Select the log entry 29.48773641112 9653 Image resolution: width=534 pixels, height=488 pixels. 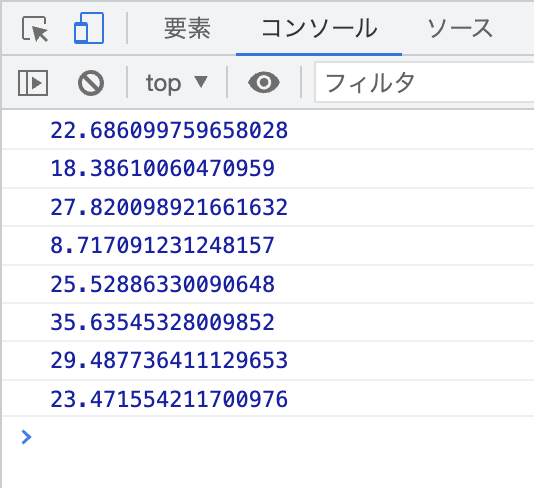click(169, 360)
